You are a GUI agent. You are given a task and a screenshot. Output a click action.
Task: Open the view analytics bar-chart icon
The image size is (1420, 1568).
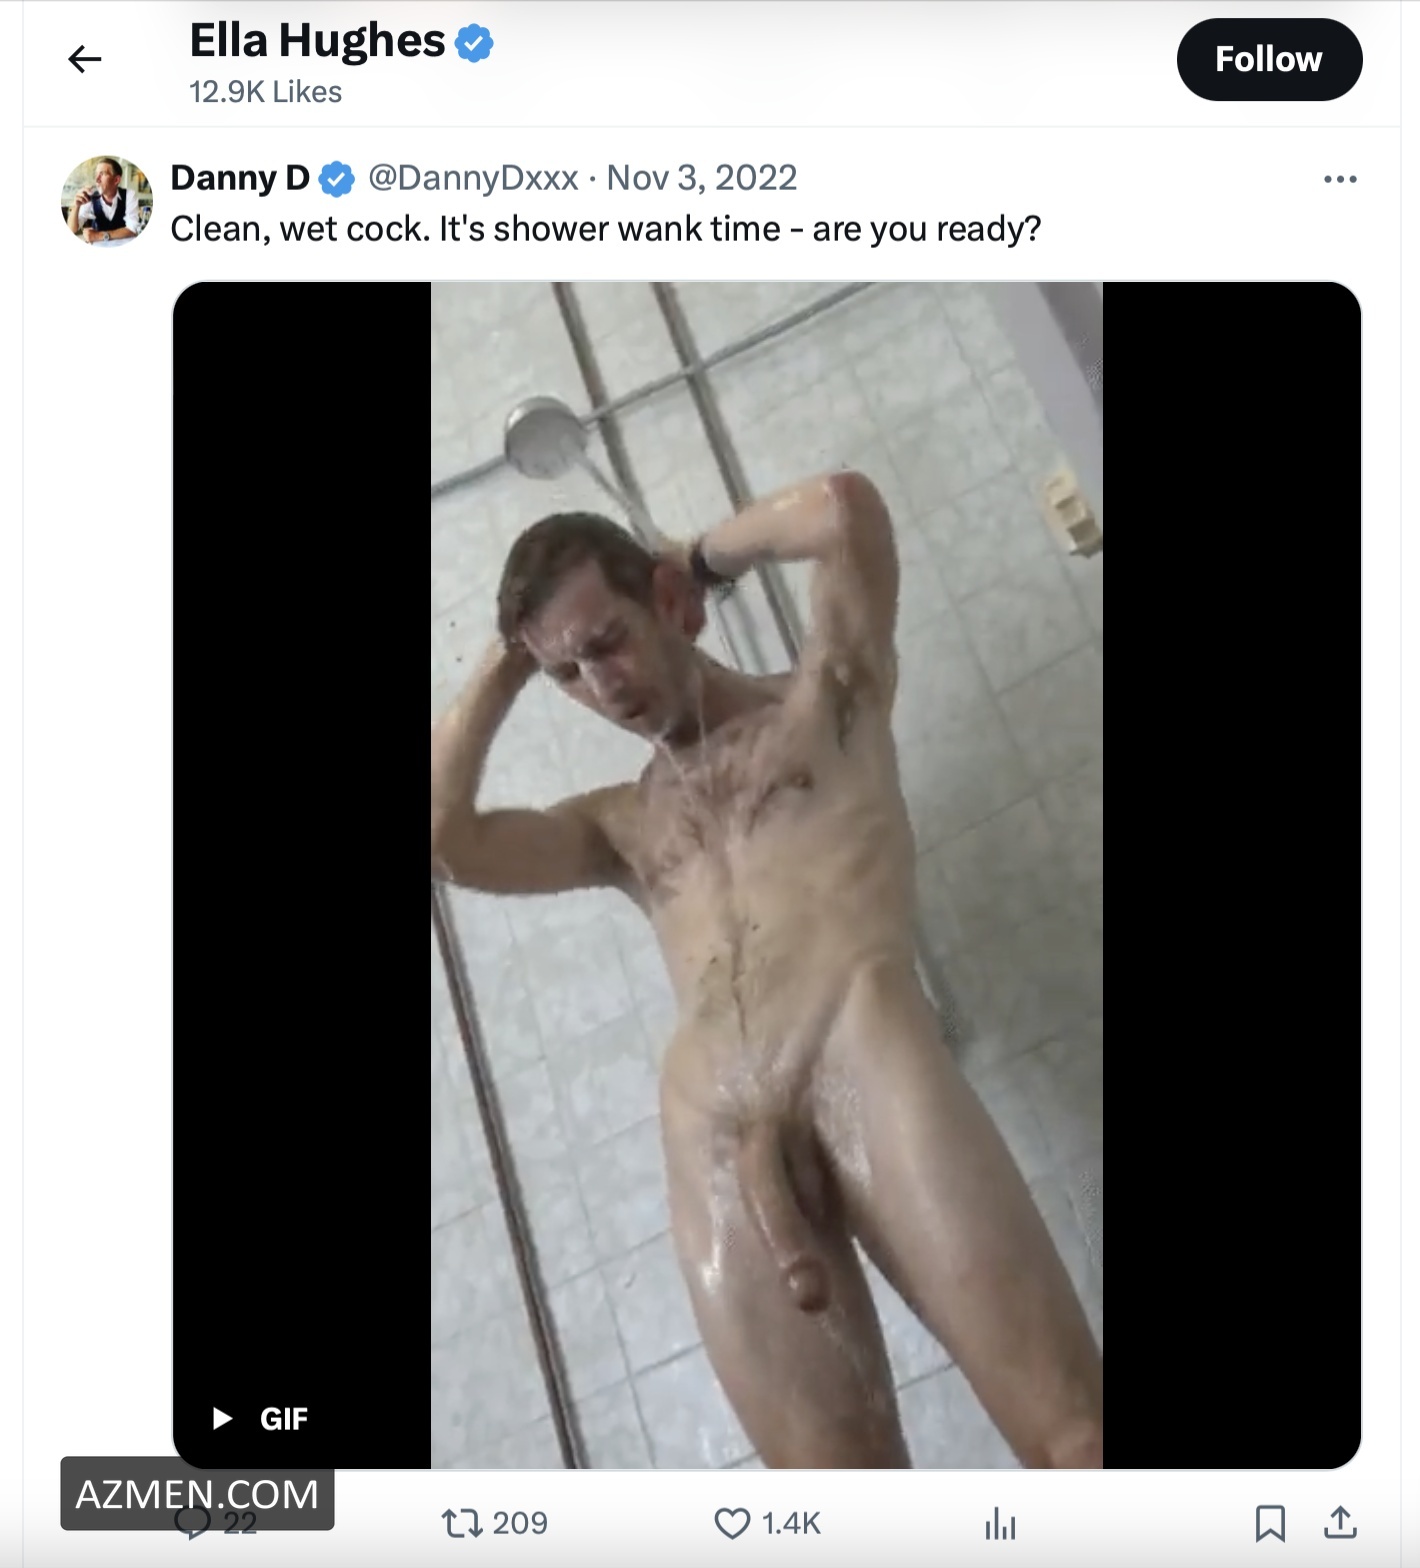1000,1524
